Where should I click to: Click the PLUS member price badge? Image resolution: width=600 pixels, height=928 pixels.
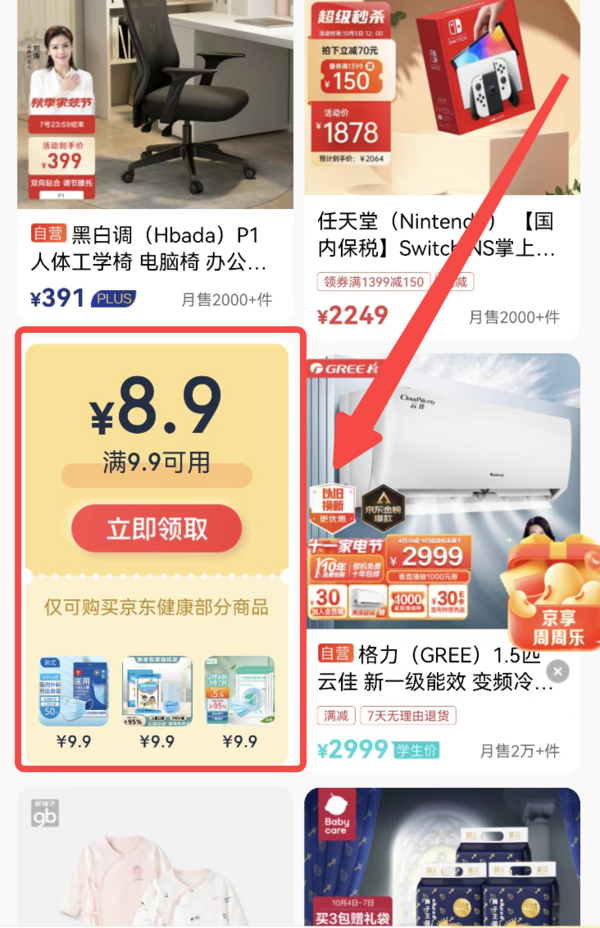pyautogui.click(x=113, y=298)
